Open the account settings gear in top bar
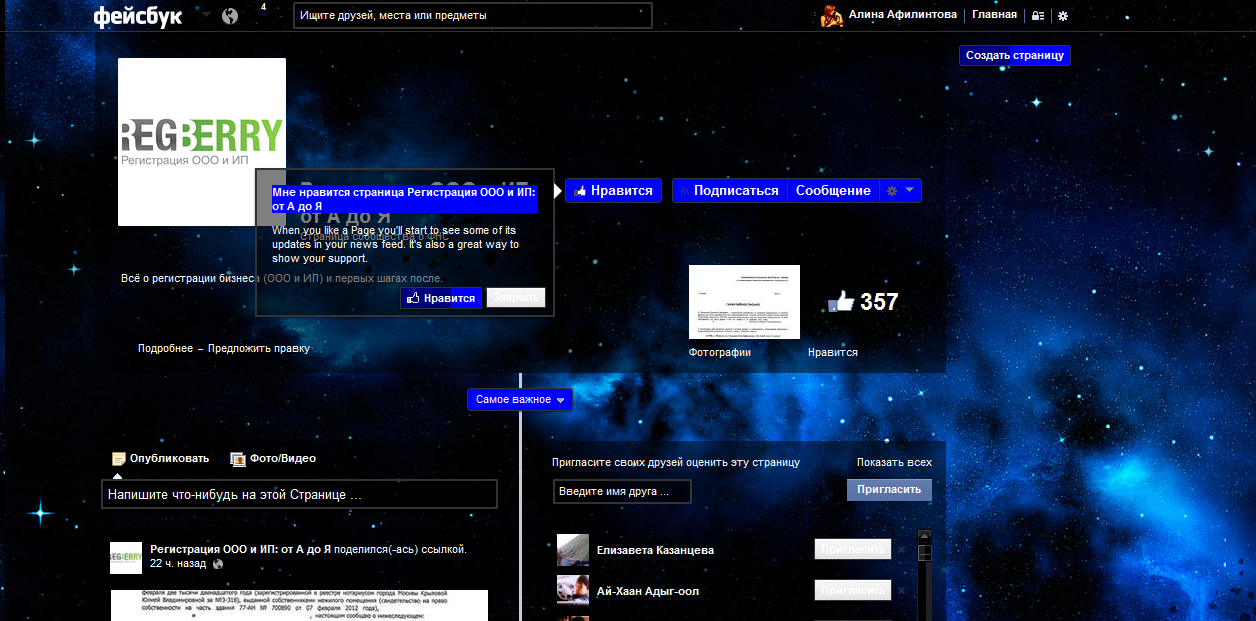The width and height of the screenshot is (1256, 621). coord(1063,16)
